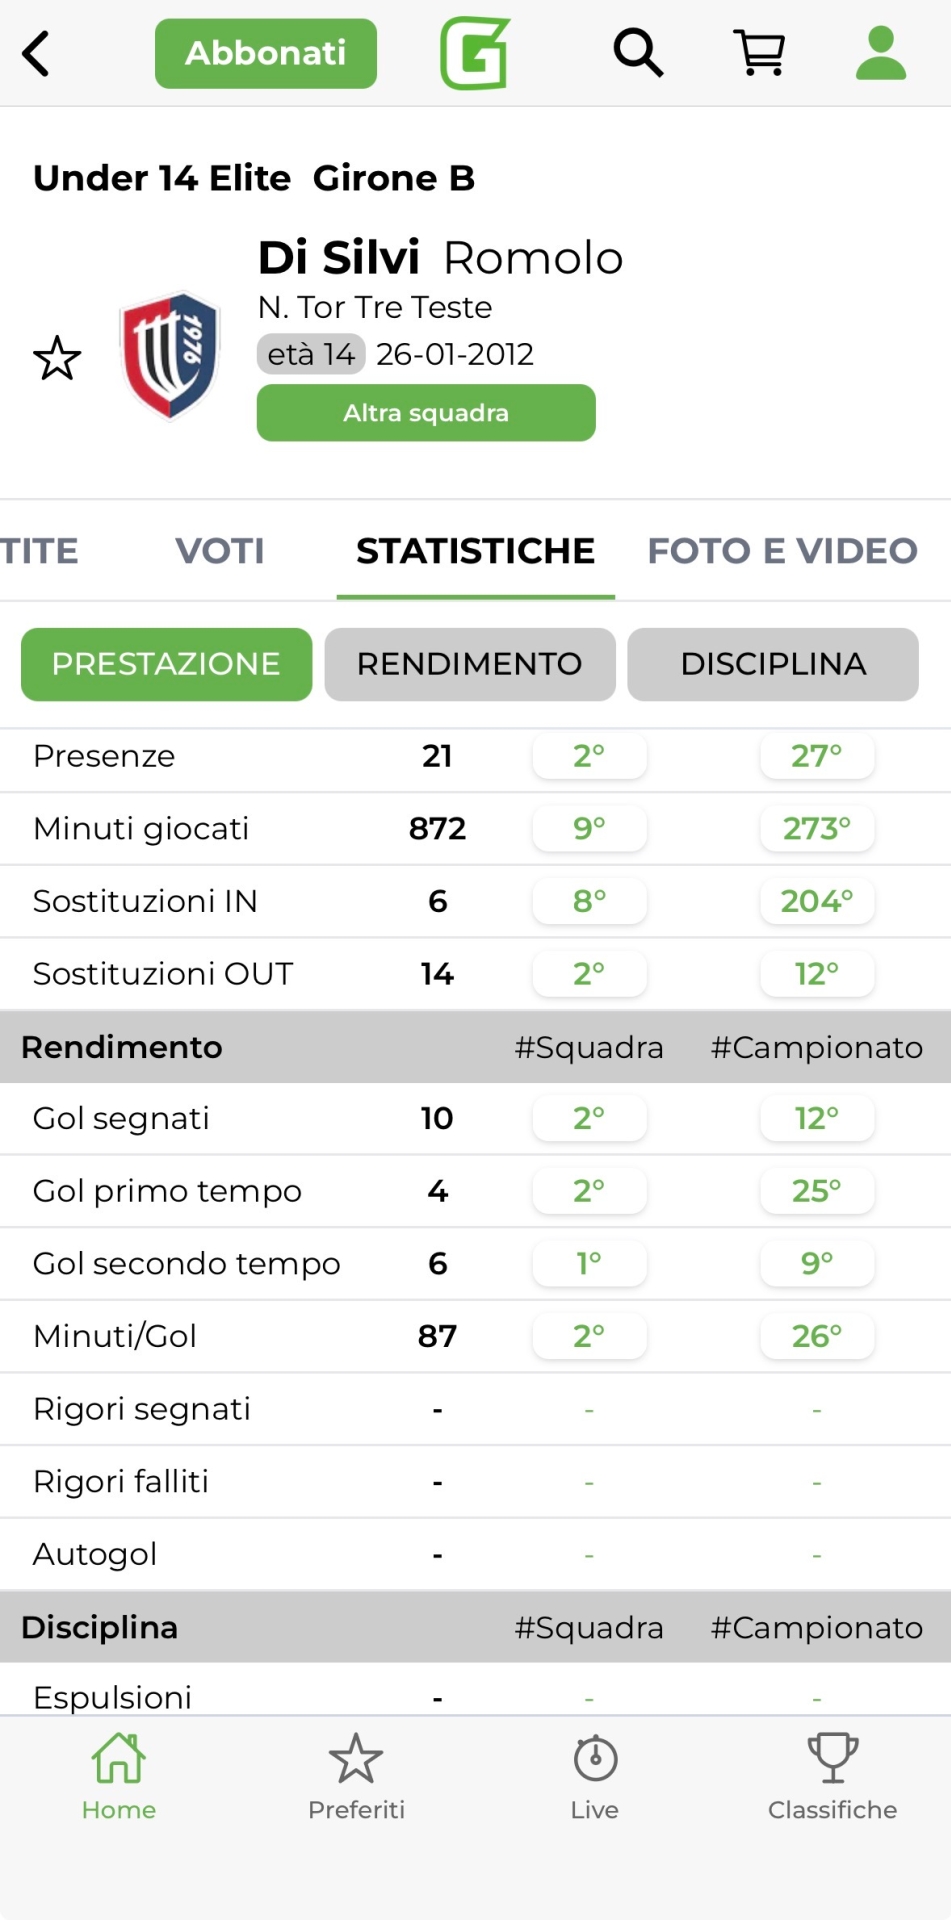Switch to FOTO E VIDEO tab

[782, 551]
